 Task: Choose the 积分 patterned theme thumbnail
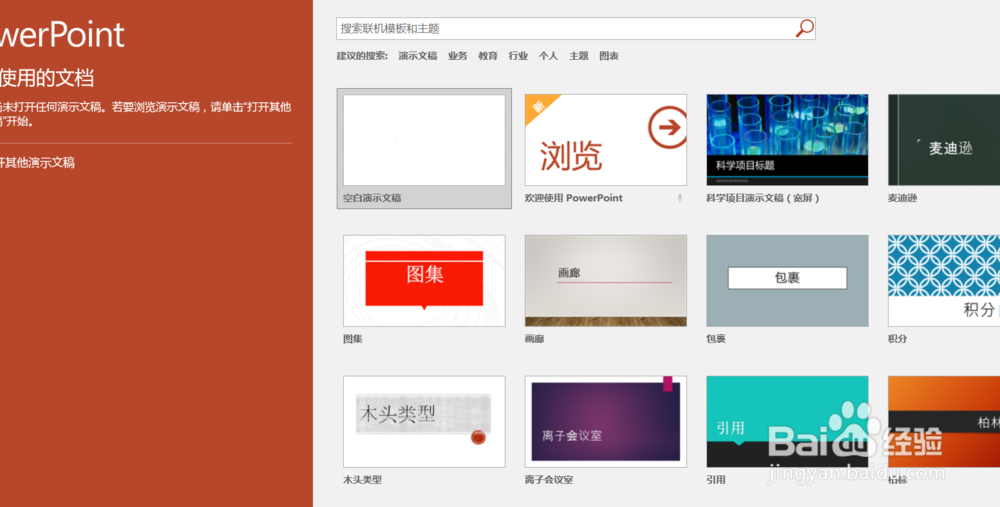coord(944,281)
